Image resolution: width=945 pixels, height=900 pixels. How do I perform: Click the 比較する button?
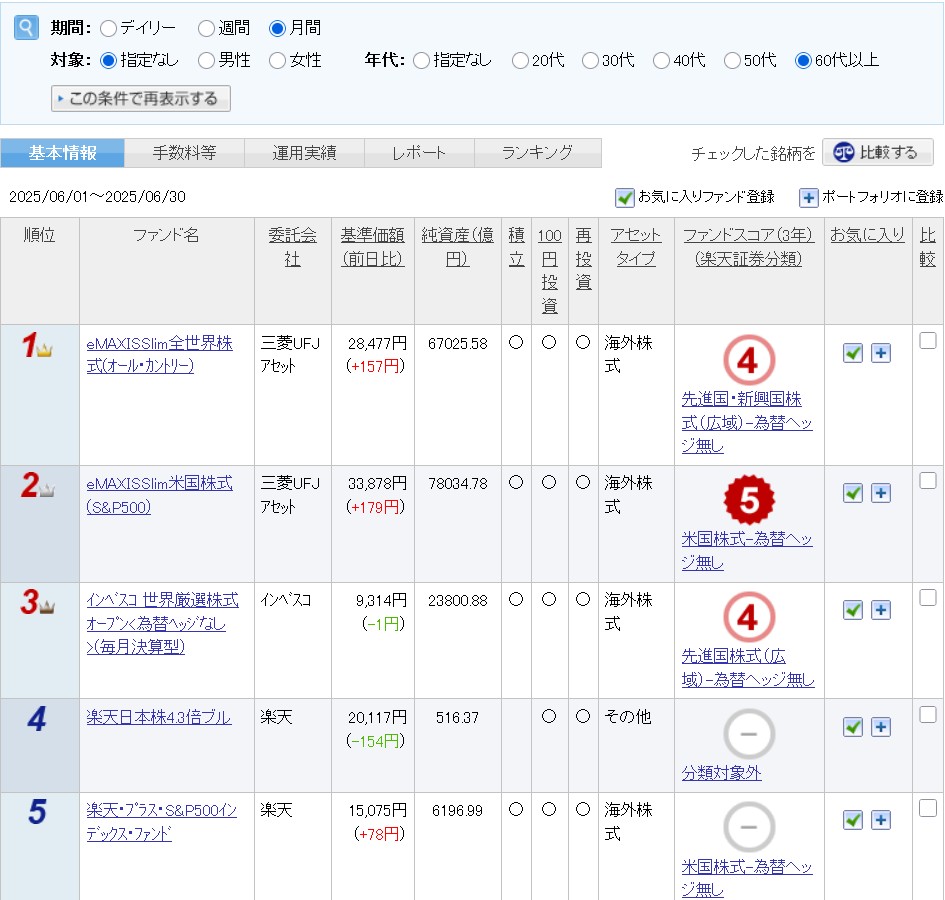point(878,153)
